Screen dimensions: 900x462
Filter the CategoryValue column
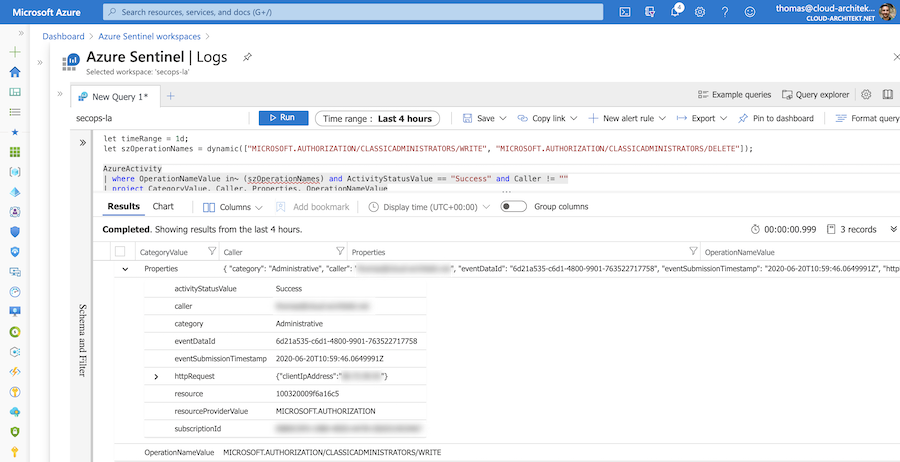(x=212, y=251)
